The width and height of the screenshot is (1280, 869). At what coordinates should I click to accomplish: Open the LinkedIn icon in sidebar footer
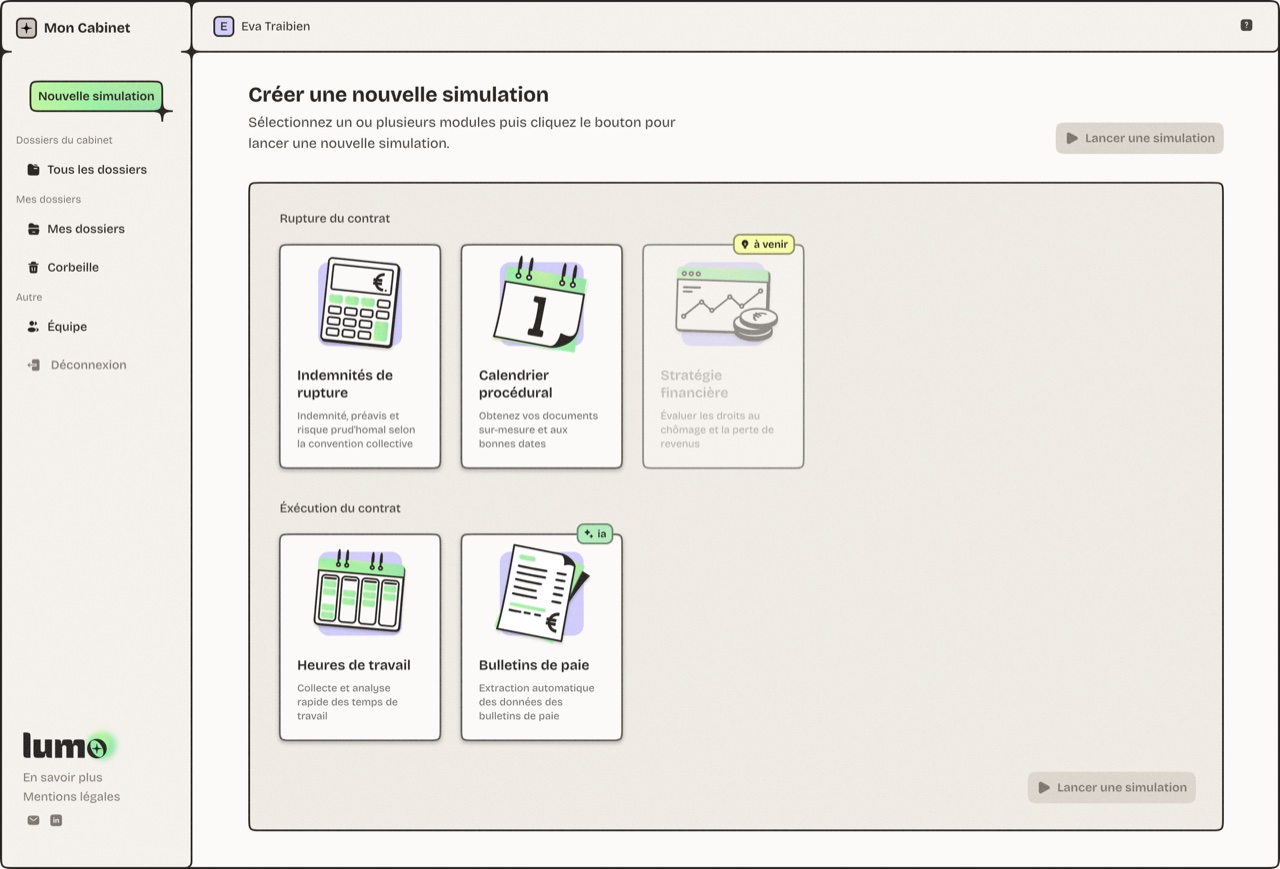(56, 820)
